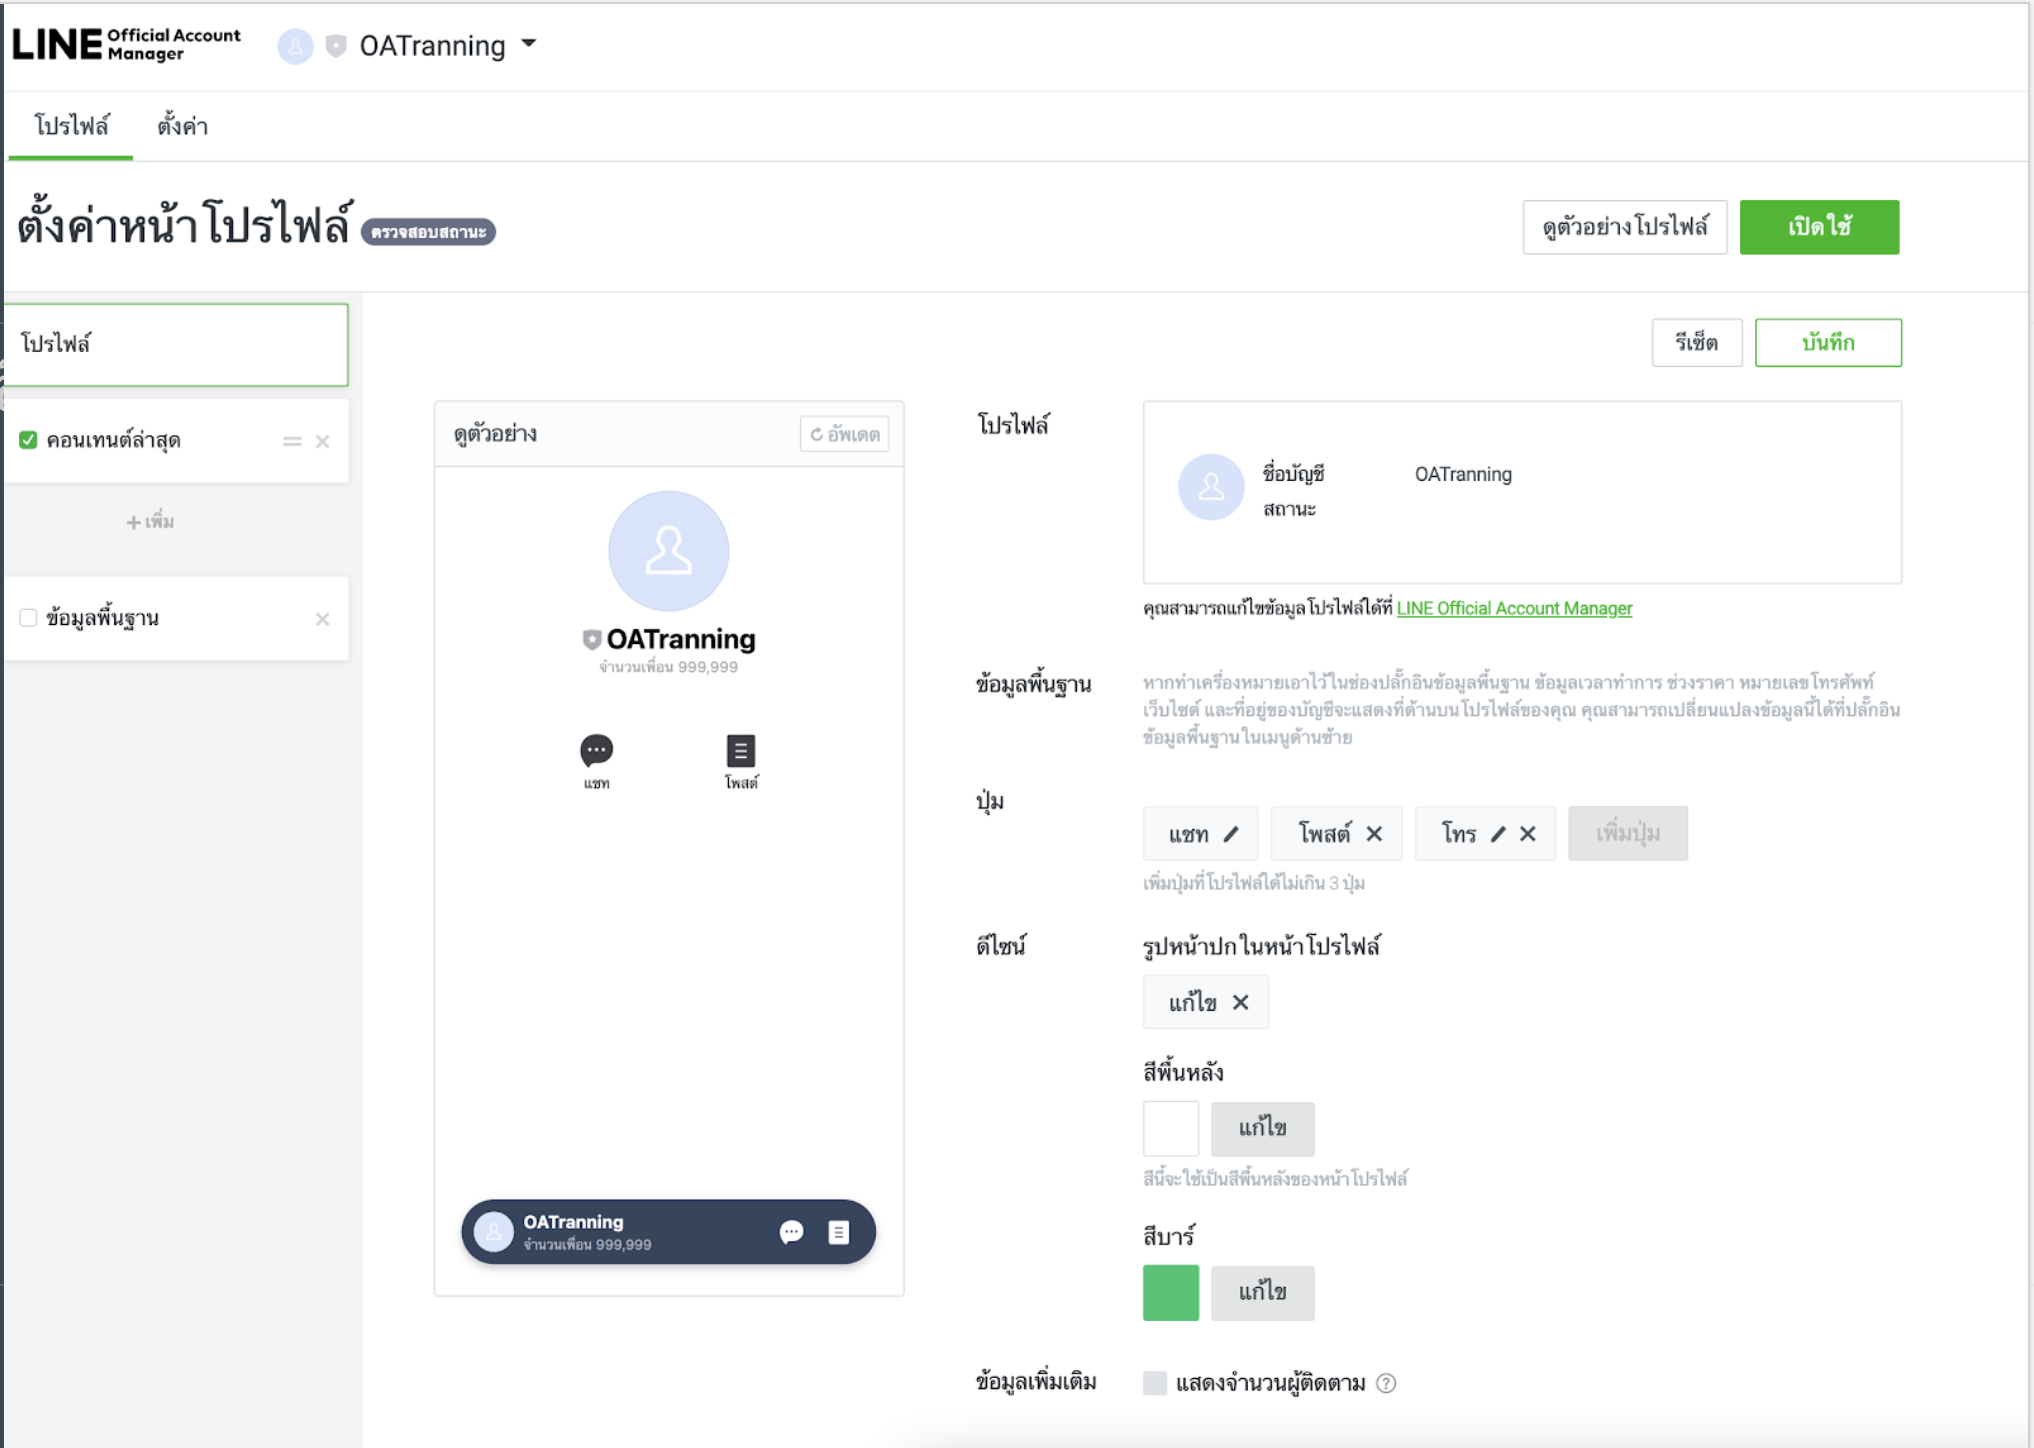Open the LINE Official Account Manager link

[x=1514, y=608]
